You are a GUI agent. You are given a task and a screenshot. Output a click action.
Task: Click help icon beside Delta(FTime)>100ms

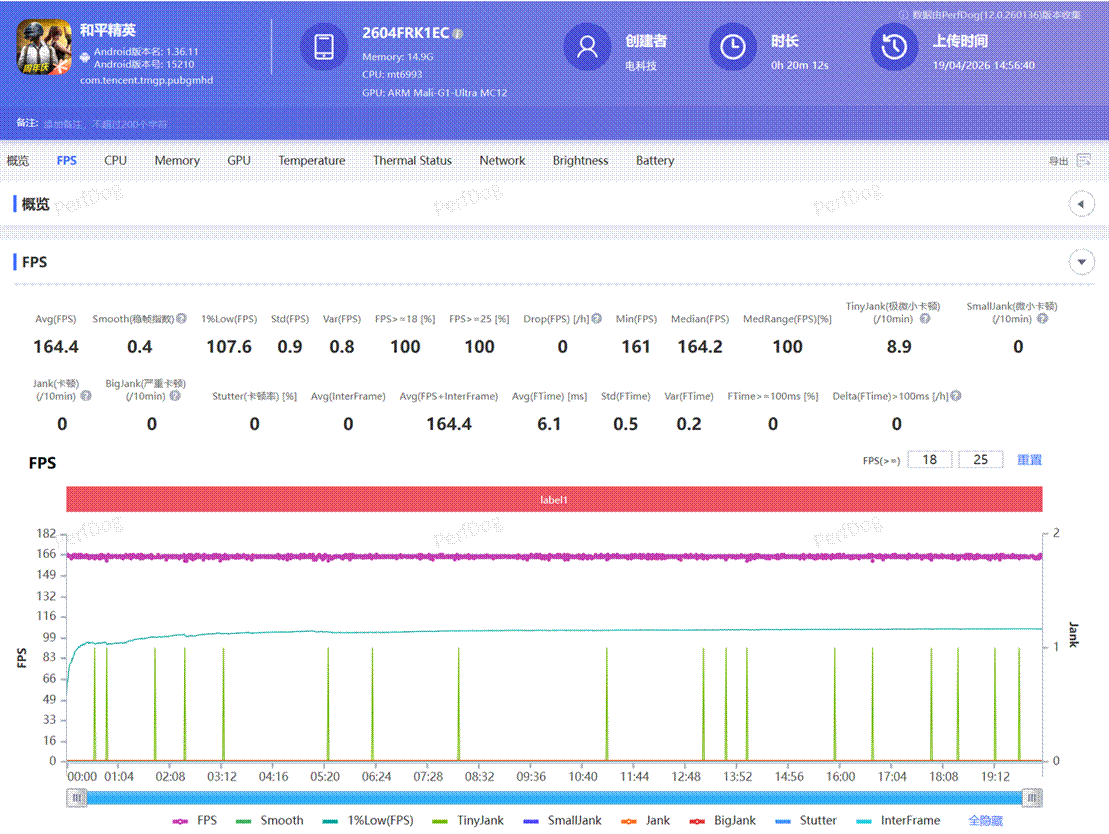pyautogui.click(x=955, y=396)
